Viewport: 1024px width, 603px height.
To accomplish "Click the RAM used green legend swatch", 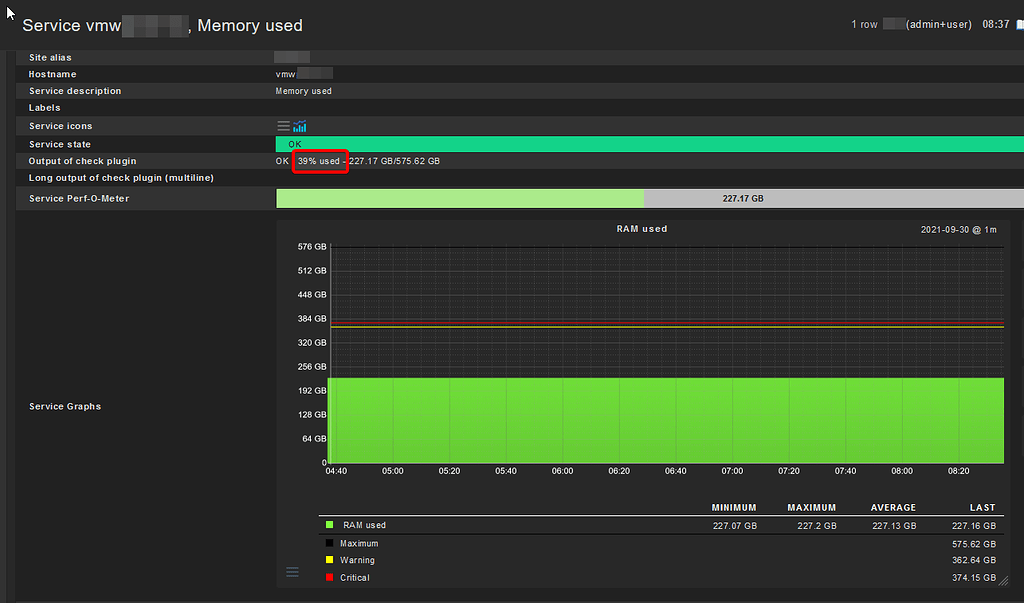I will (329, 524).
